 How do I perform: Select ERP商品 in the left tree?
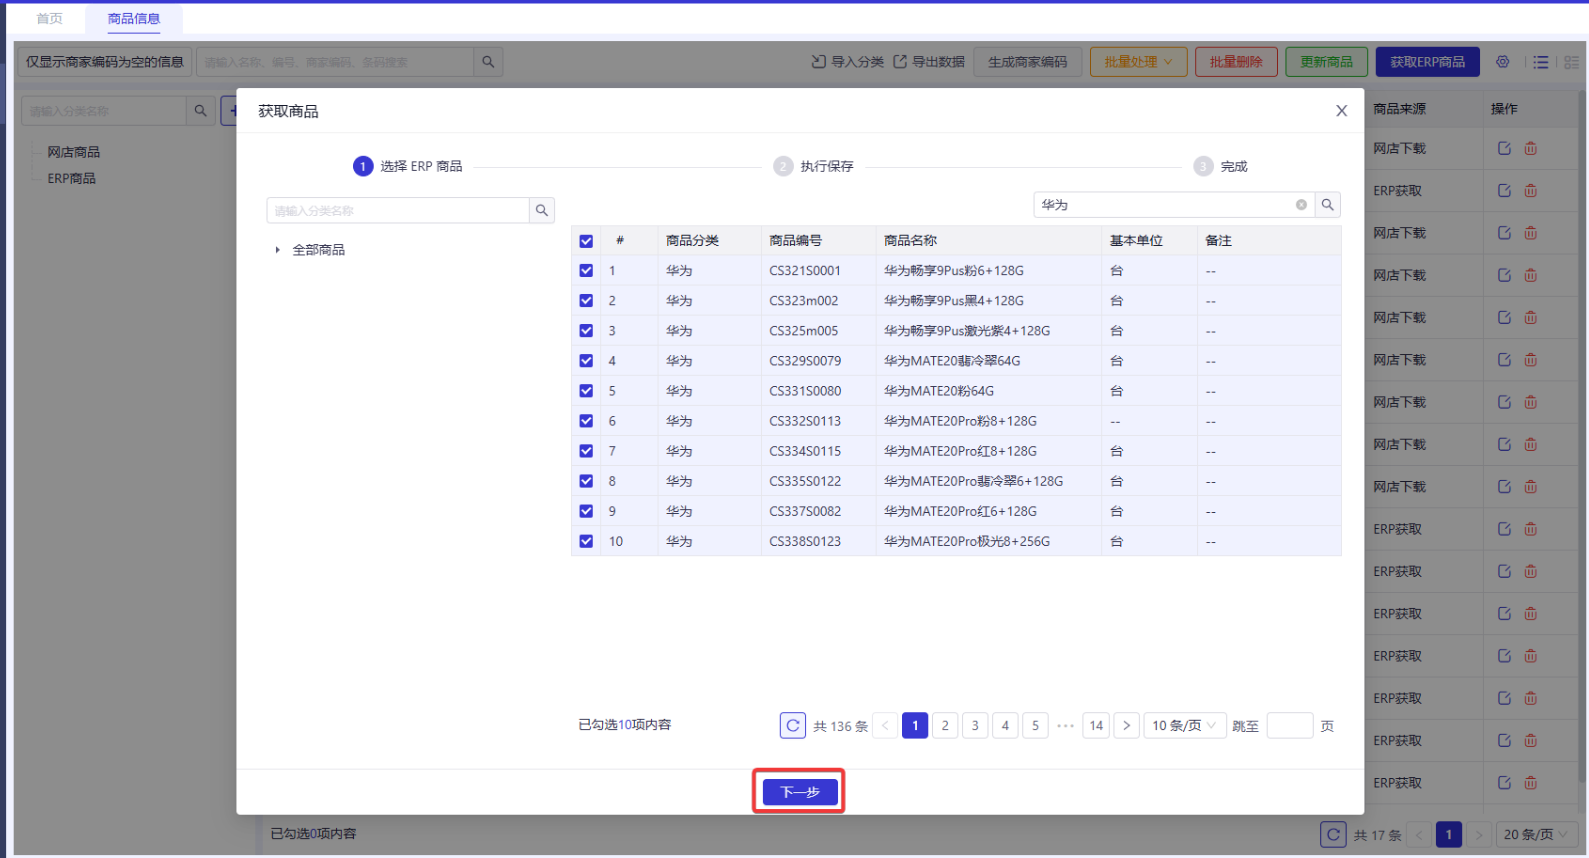coord(72,178)
